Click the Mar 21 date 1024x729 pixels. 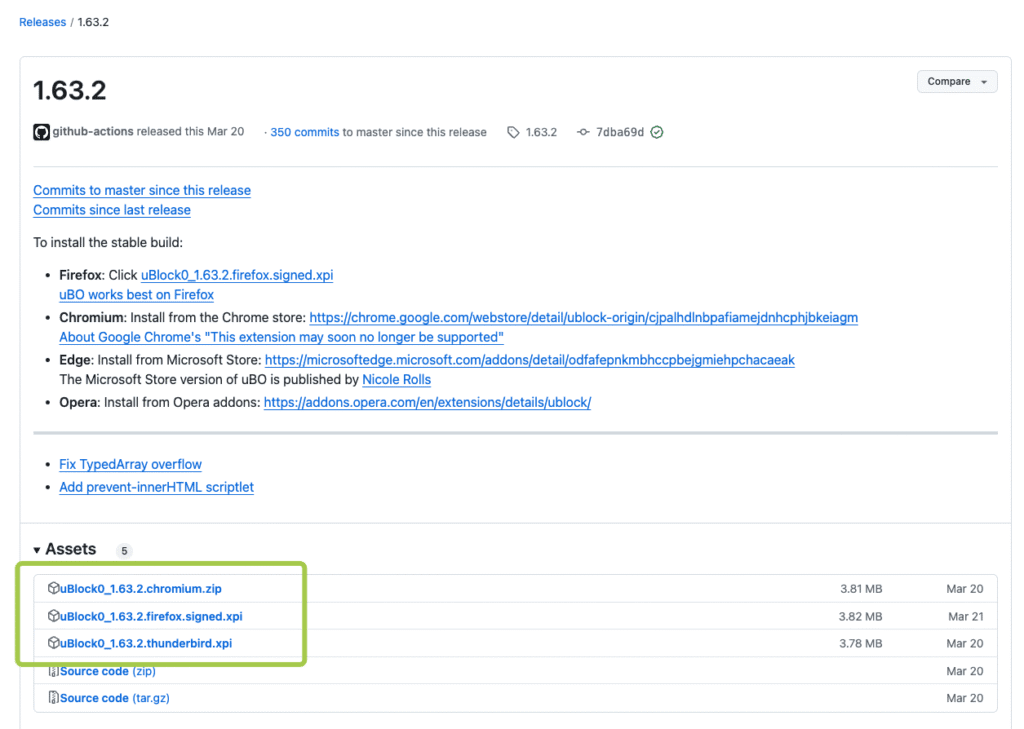pos(965,616)
